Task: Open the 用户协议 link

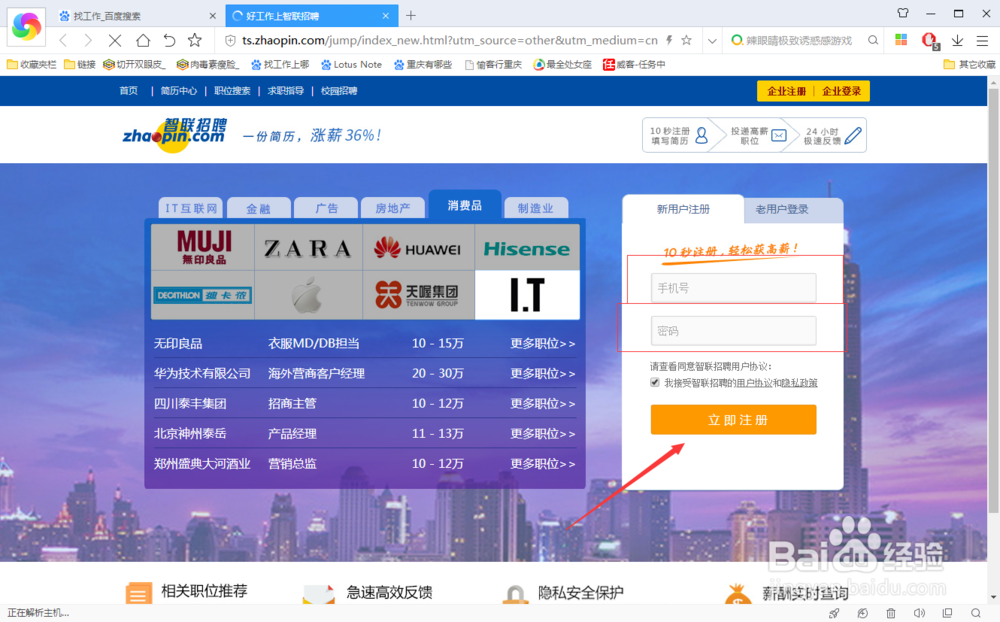Action: click(754, 383)
